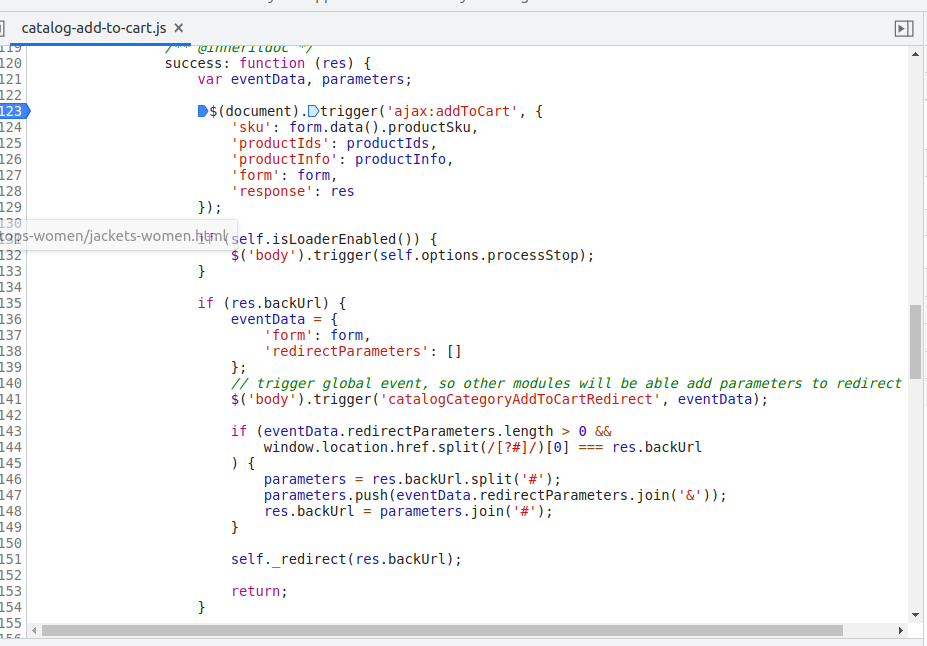Toggle inline breakpoint marker before trigger

click(x=313, y=111)
